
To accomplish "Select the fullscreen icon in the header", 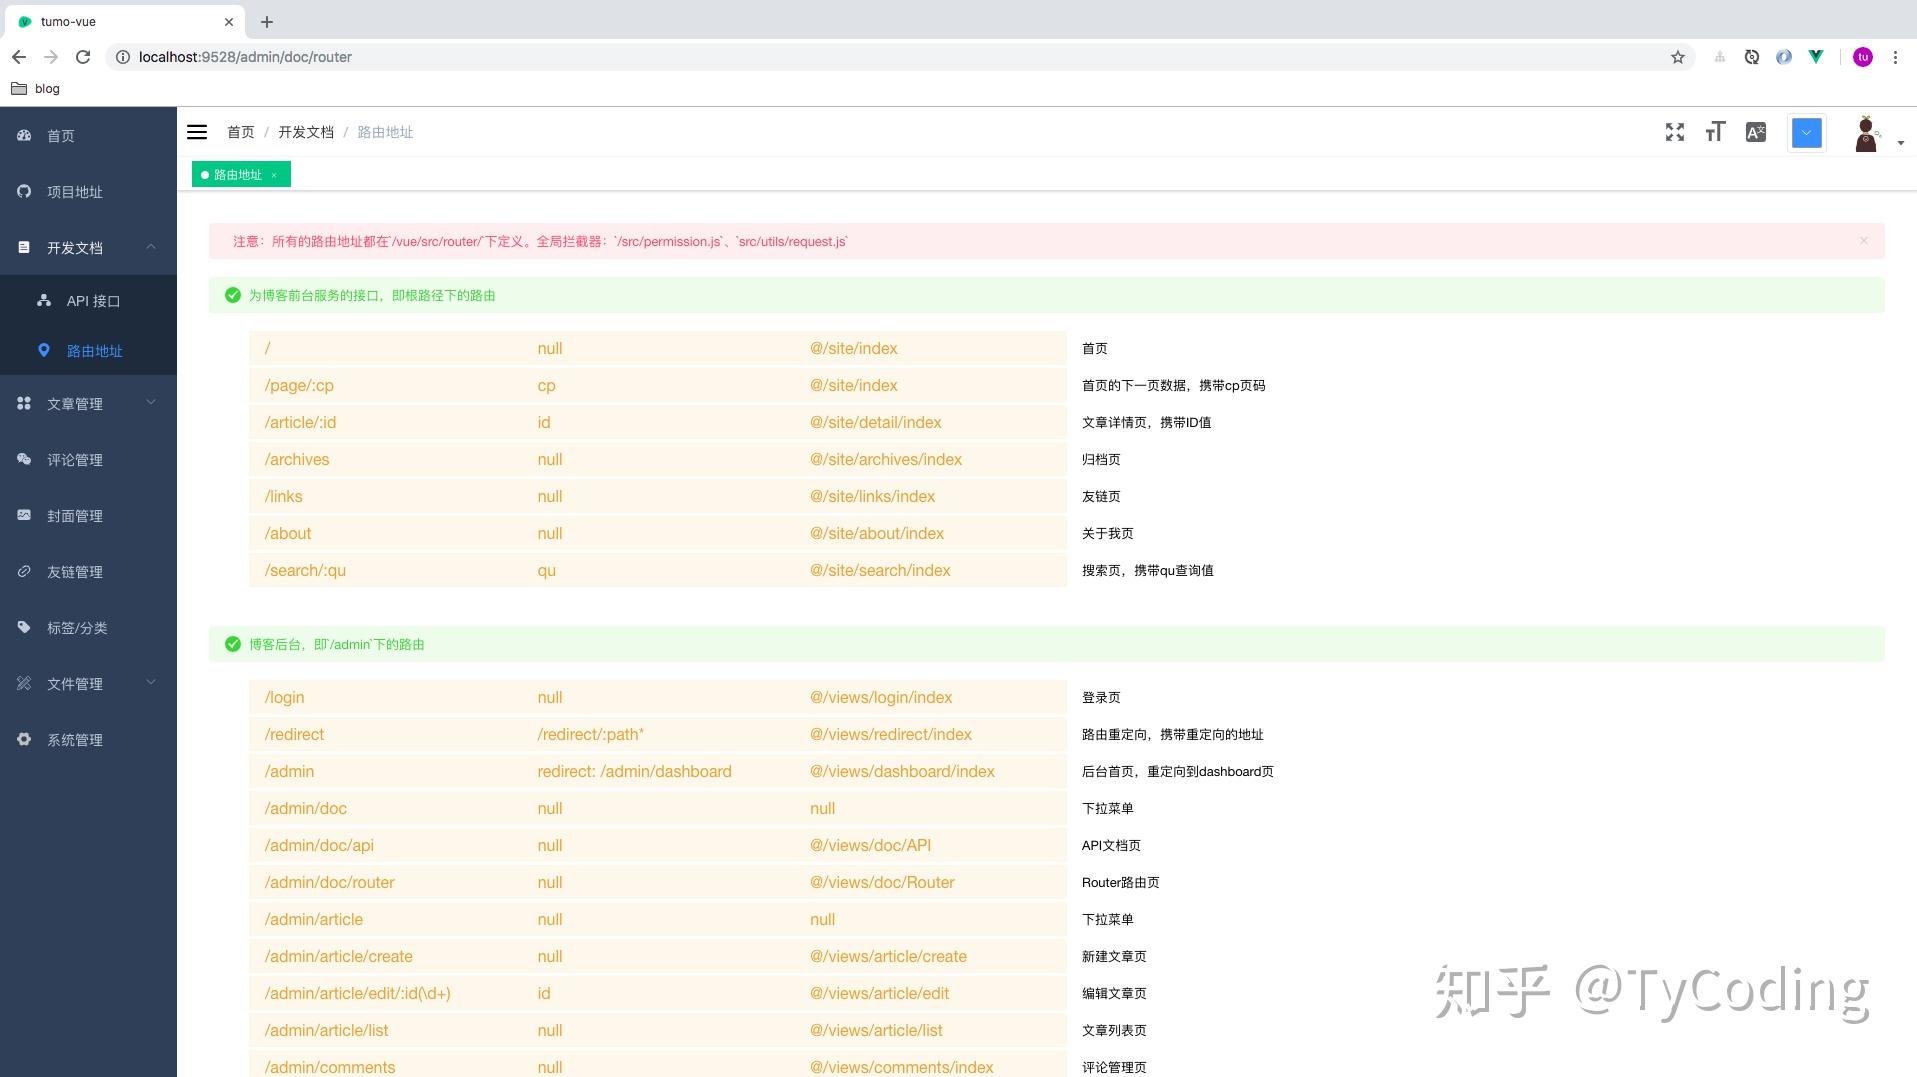I will pyautogui.click(x=1674, y=131).
